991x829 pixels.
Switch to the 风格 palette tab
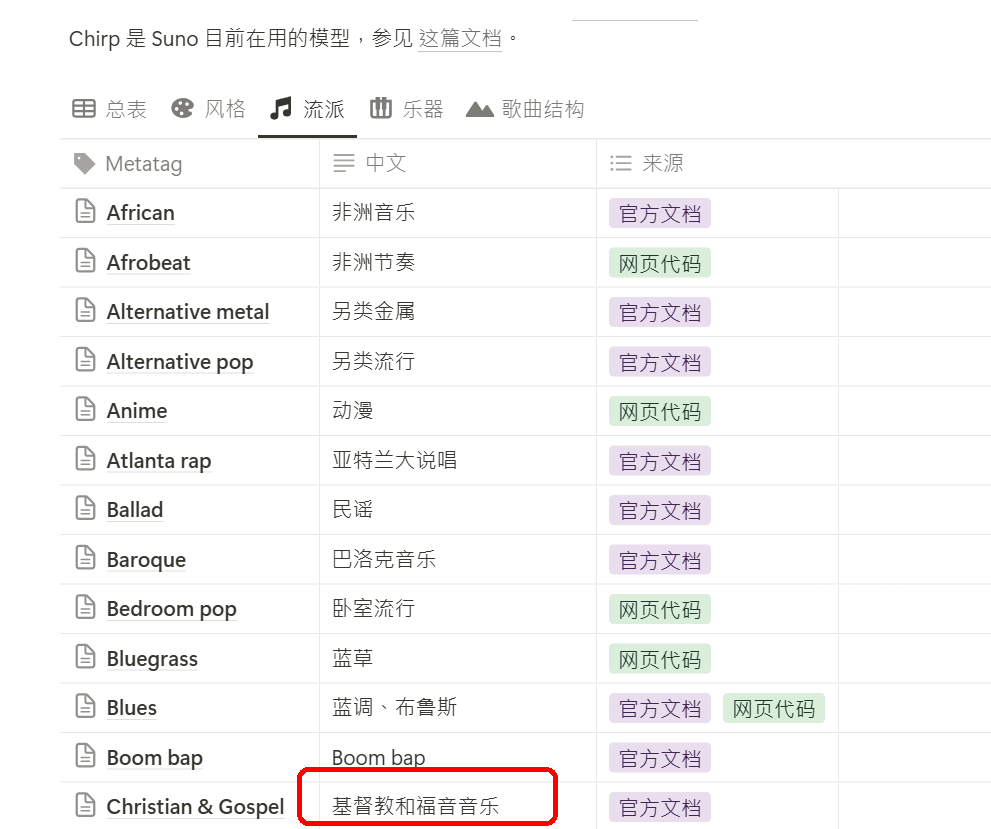click(x=208, y=109)
